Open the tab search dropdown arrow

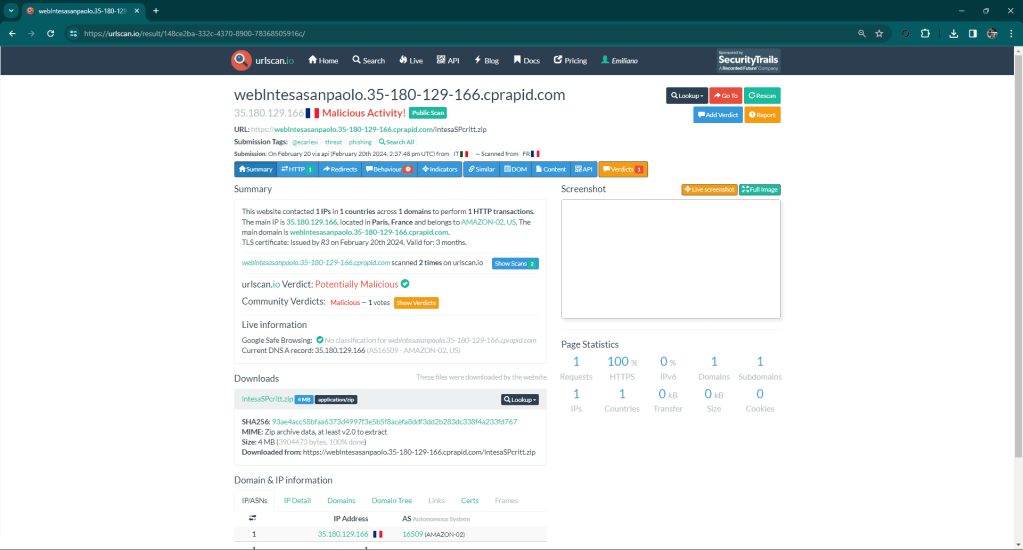pos(10,10)
